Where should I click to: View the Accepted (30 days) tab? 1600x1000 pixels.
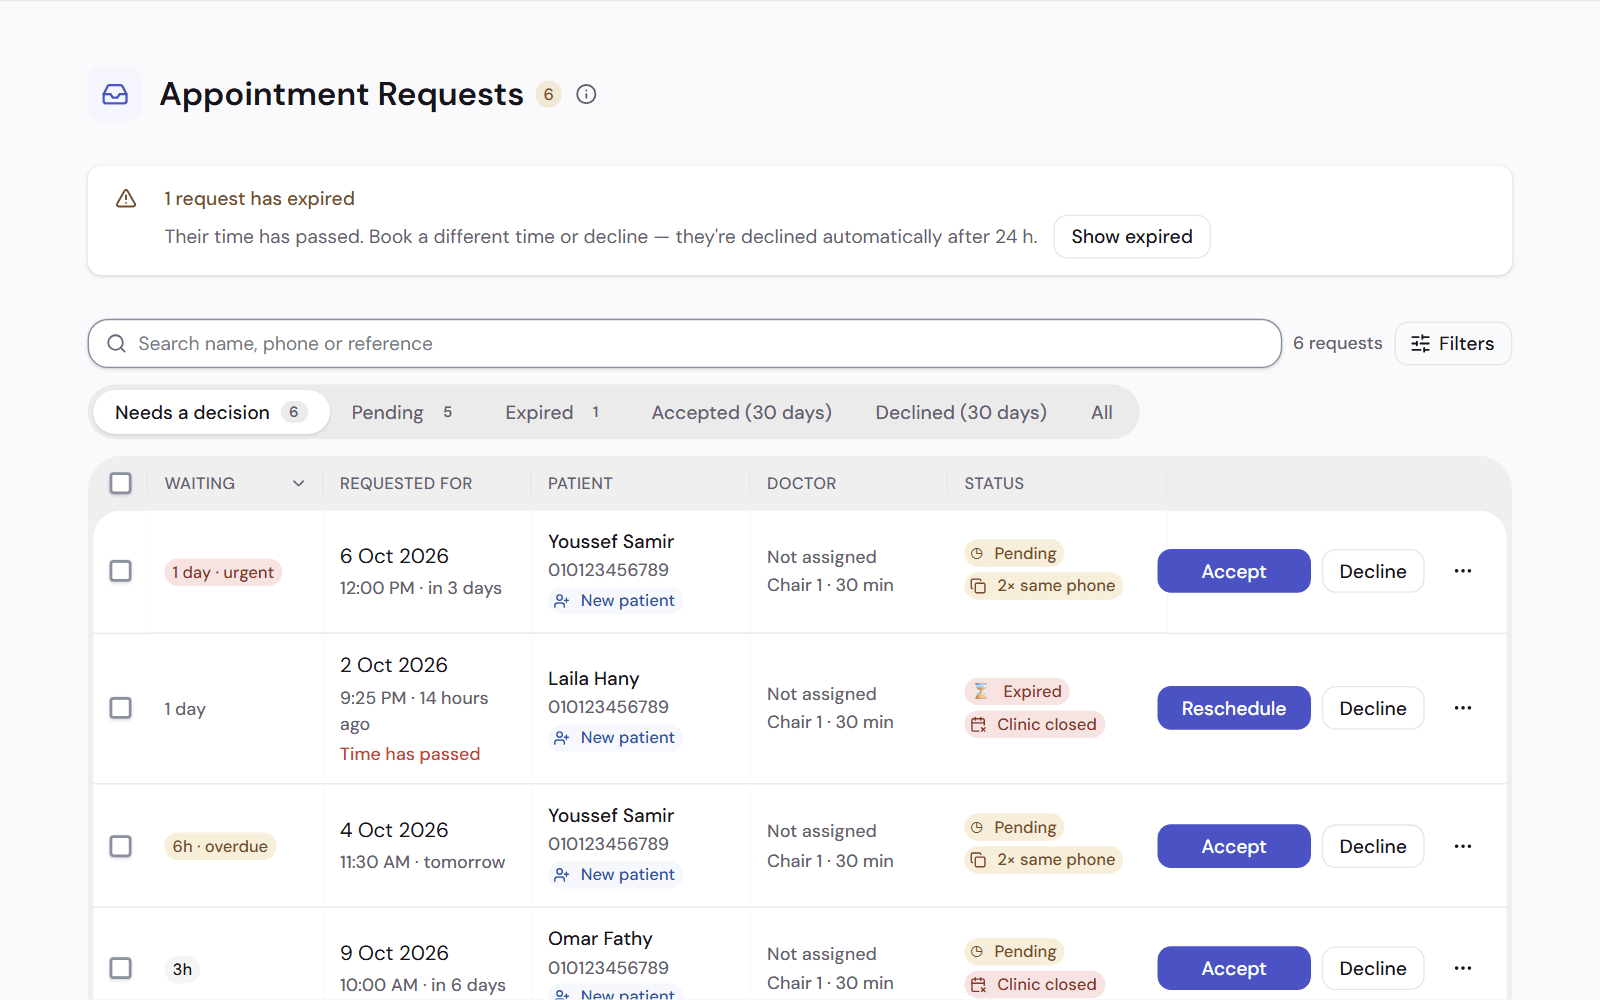[x=742, y=412]
